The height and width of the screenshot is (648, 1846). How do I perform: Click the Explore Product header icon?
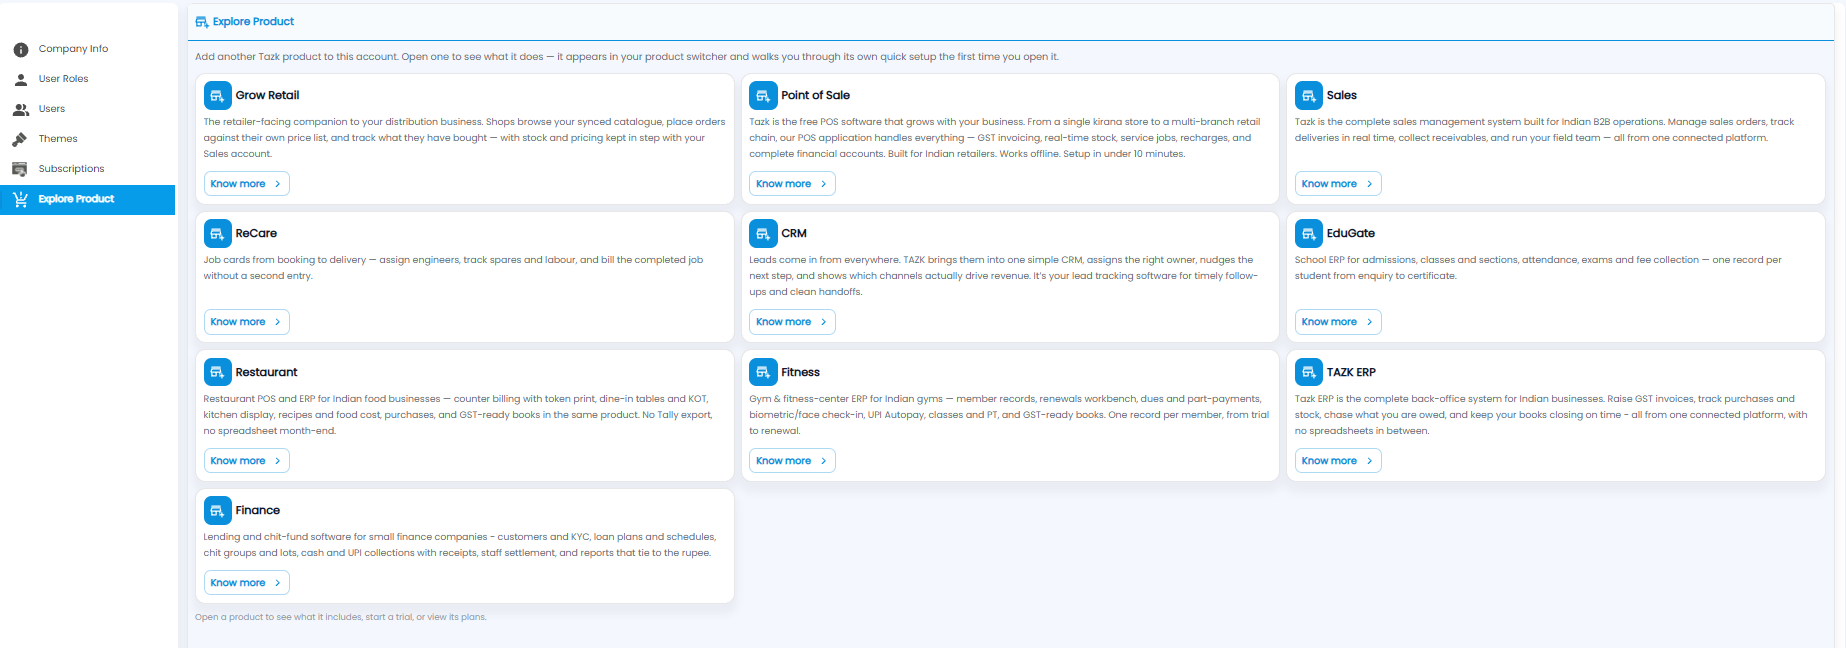(x=202, y=22)
